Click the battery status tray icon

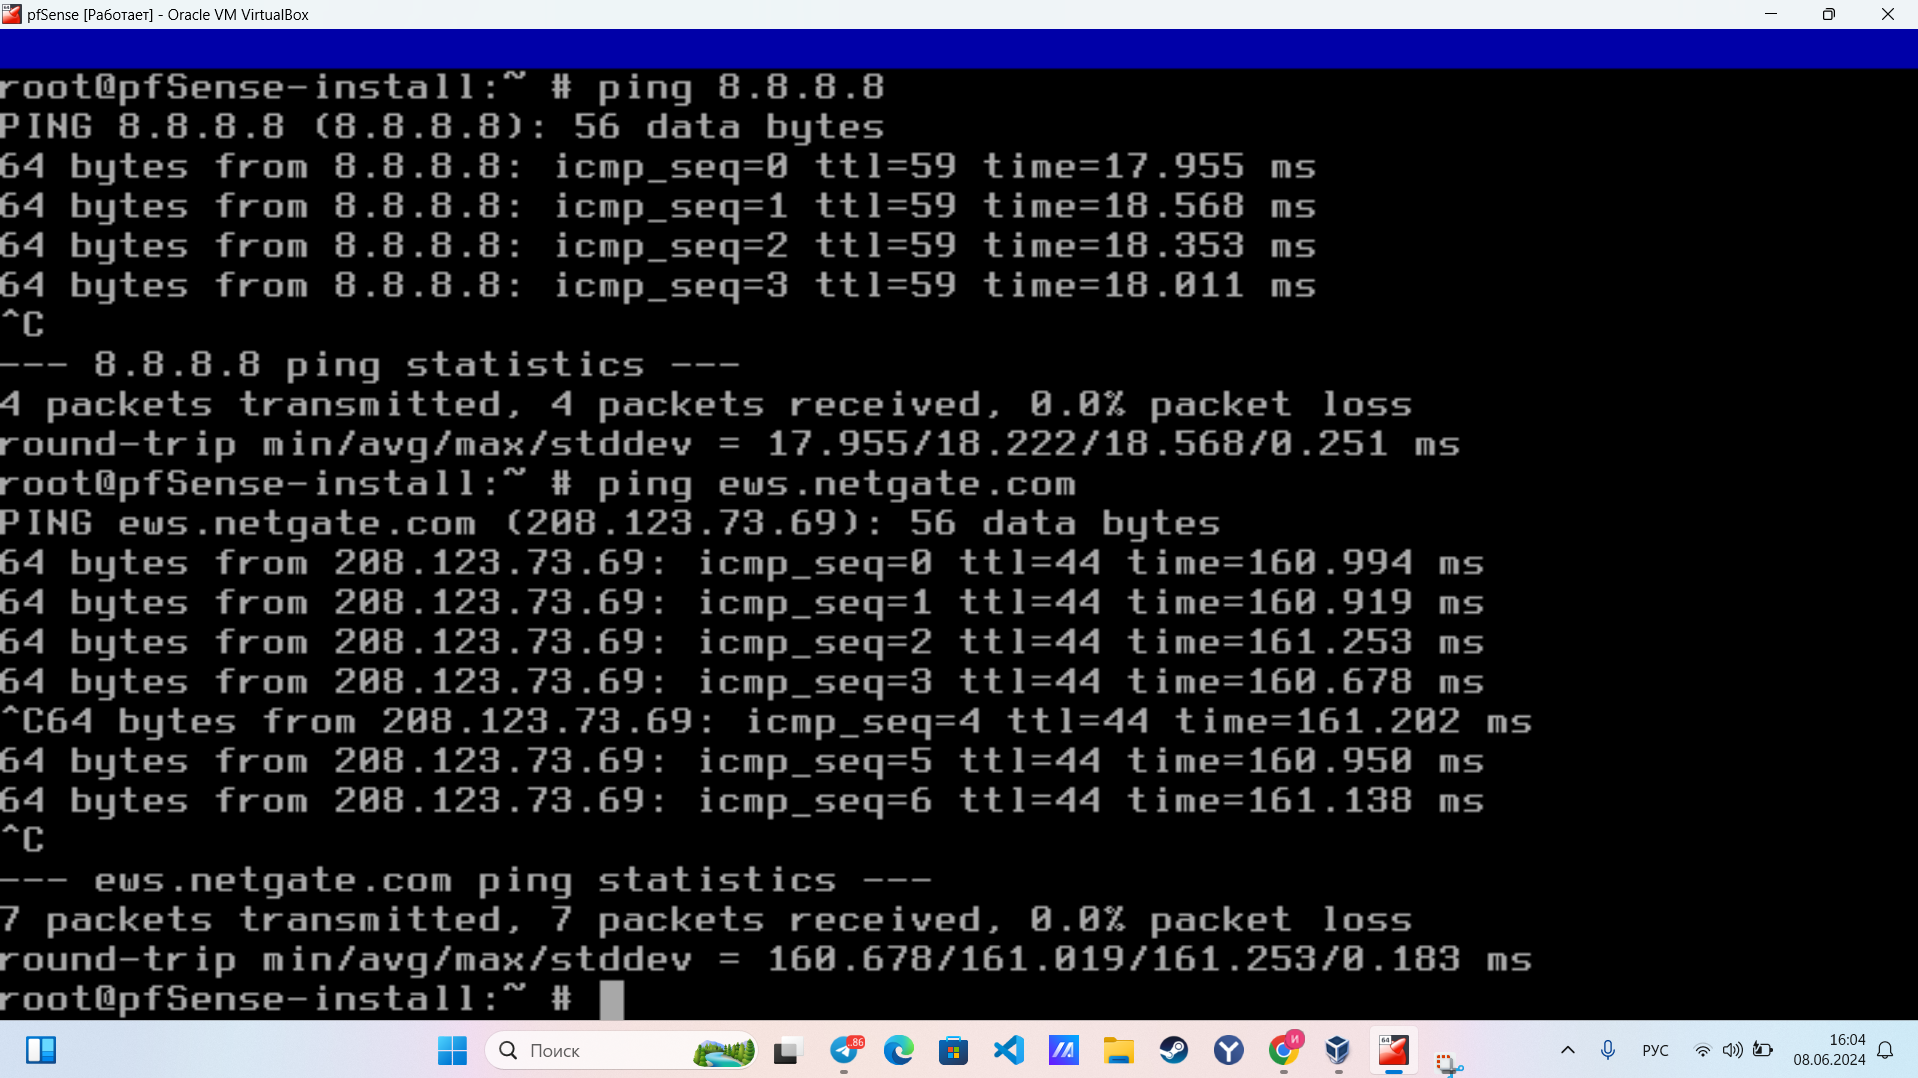coord(1763,1050)
